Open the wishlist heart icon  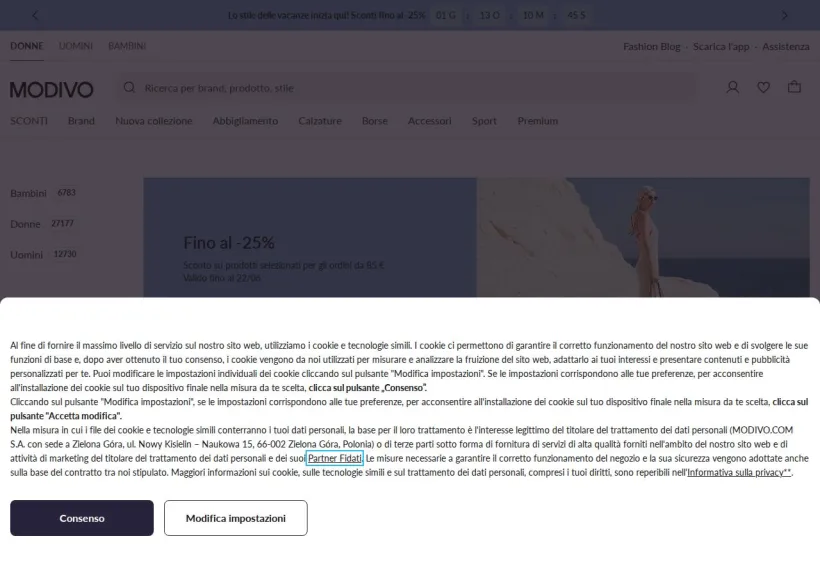pyautogui.click(x=764, y=87)
